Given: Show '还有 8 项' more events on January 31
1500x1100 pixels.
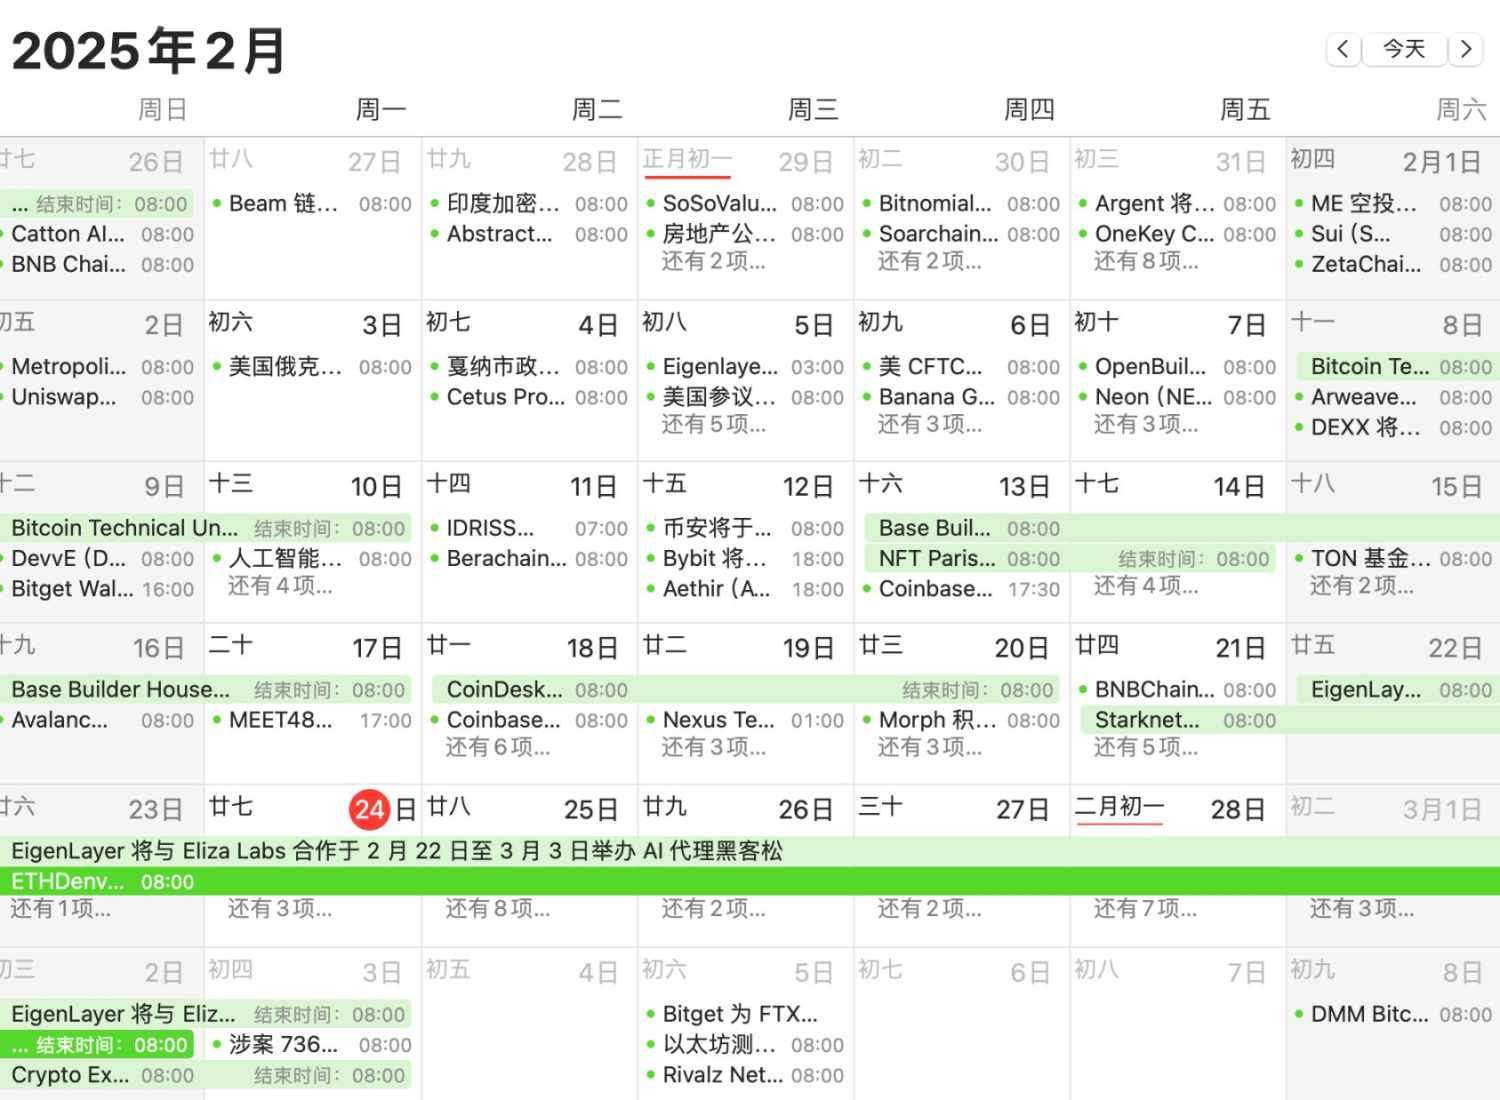Looking at the screenshot, I should pos(1145,262).
